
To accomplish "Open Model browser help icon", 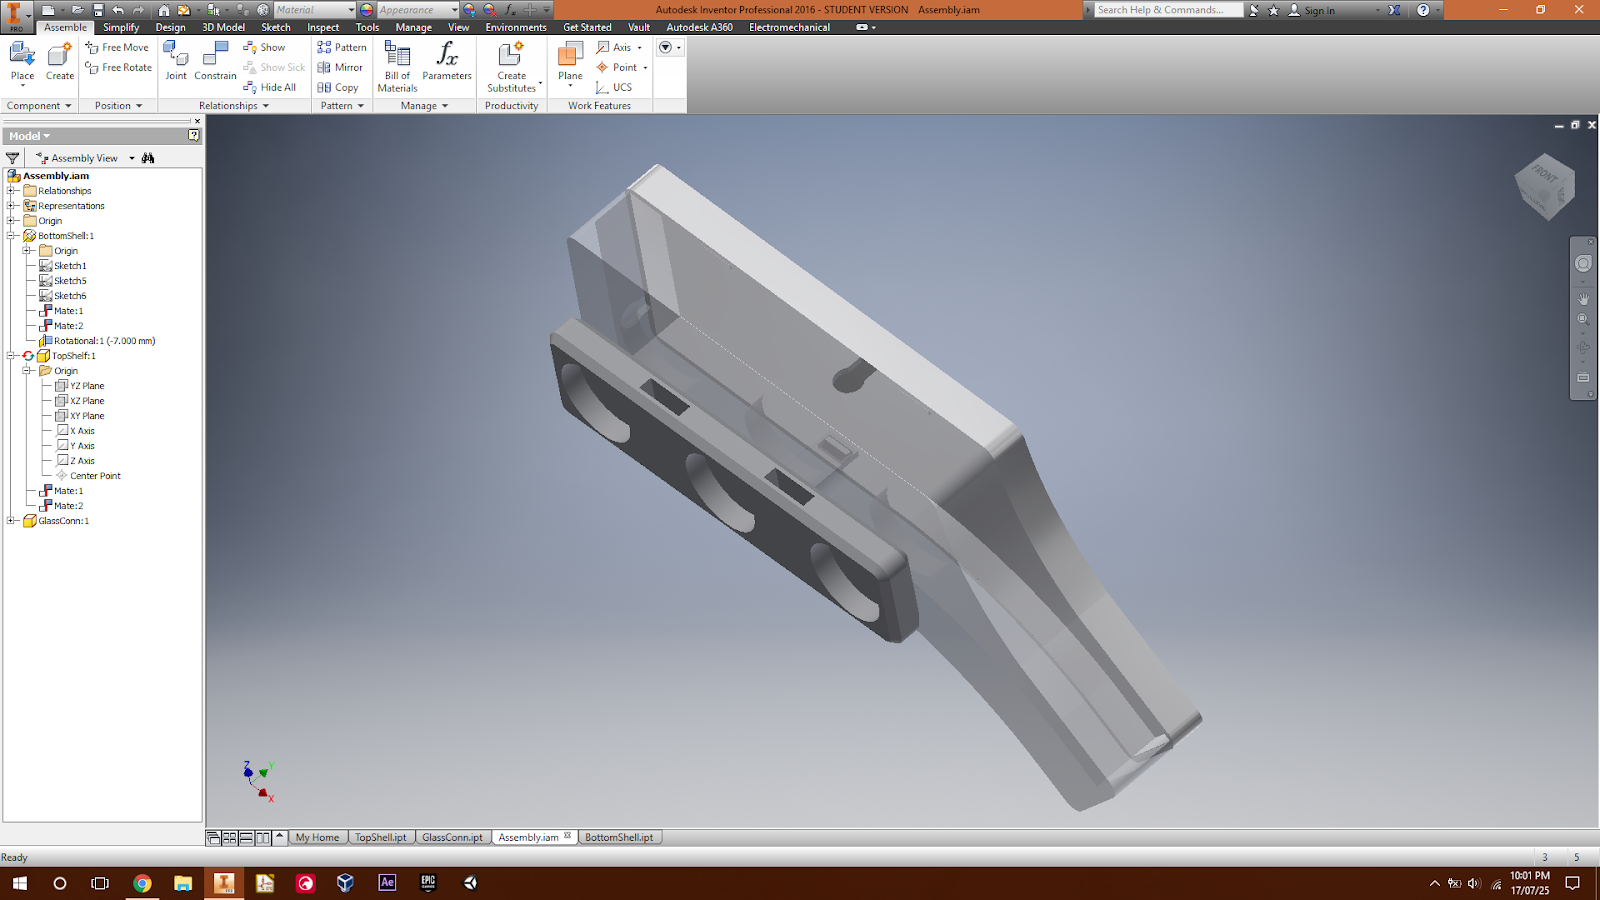I will (194, 135).
